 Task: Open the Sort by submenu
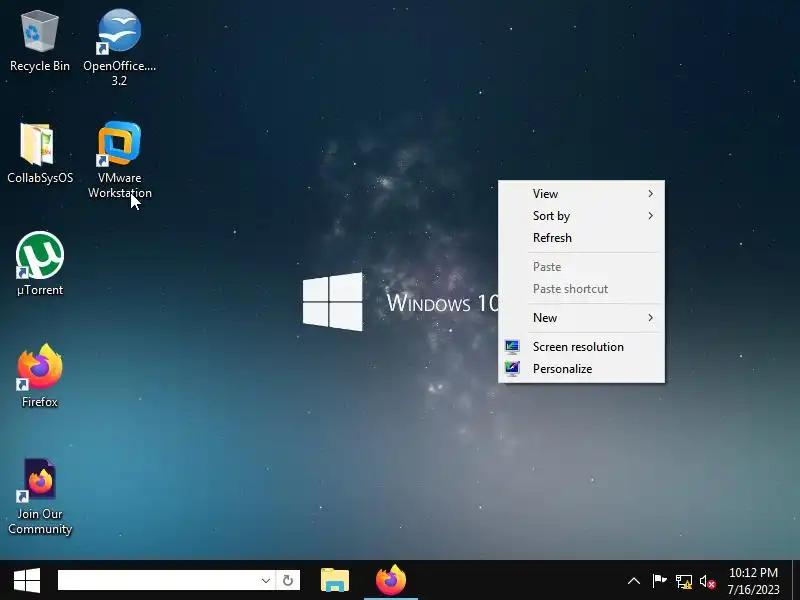point(582,216)
